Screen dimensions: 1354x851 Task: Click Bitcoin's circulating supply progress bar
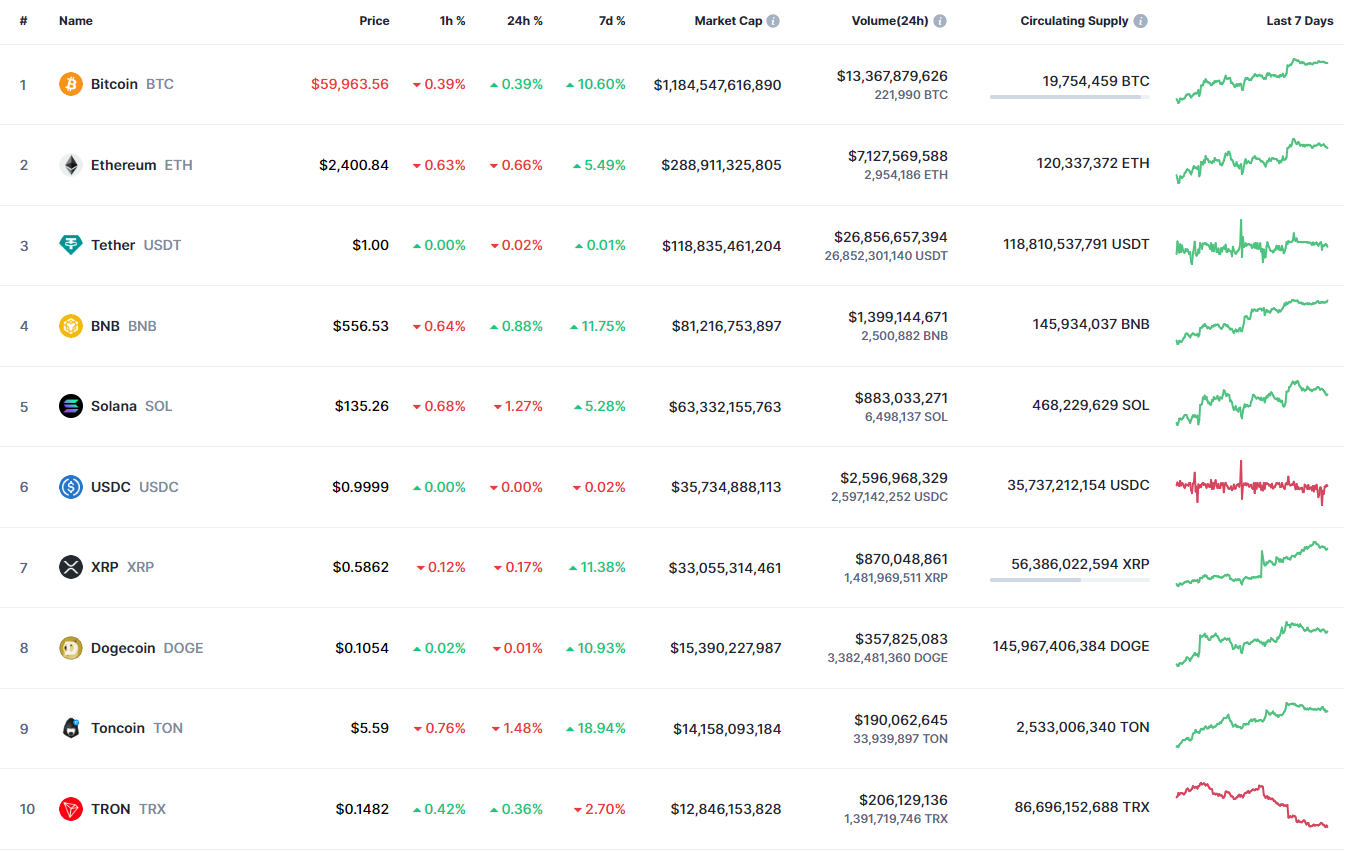click(x=1069, y=97)
